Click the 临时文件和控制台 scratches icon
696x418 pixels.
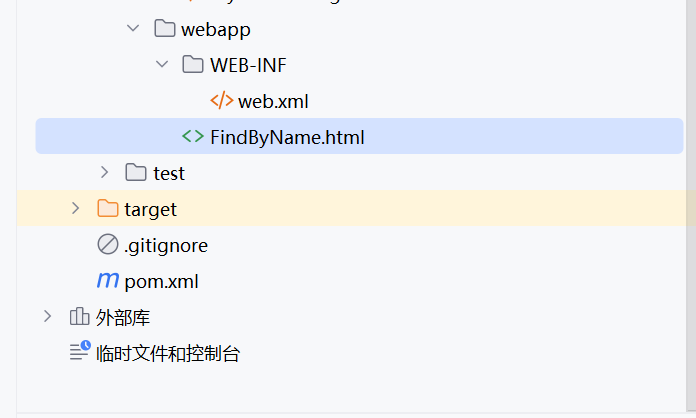pyautogui.click(x=79, y=352)
